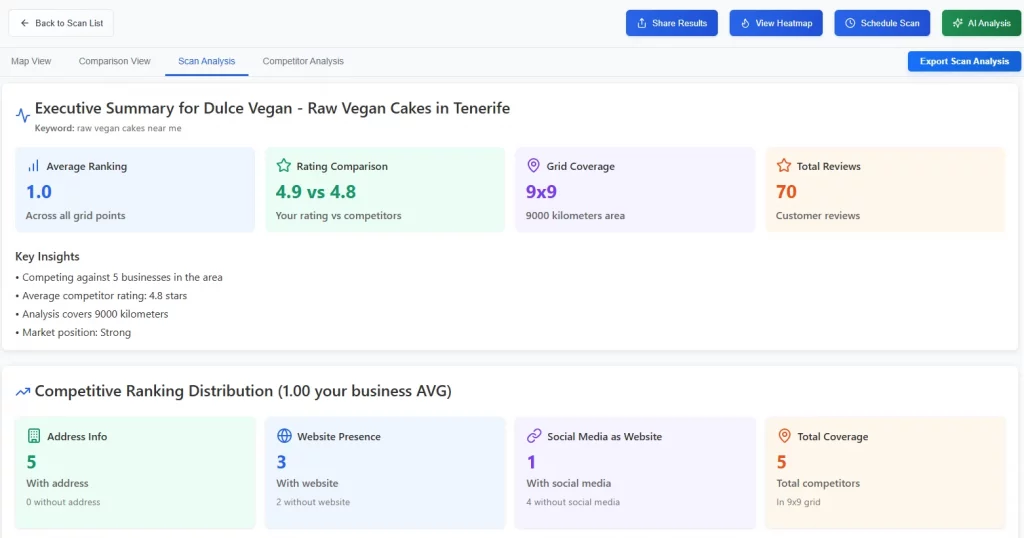Go back to the scan list
Viewport: 1024px width, 538px height.
tap(61, 23)
